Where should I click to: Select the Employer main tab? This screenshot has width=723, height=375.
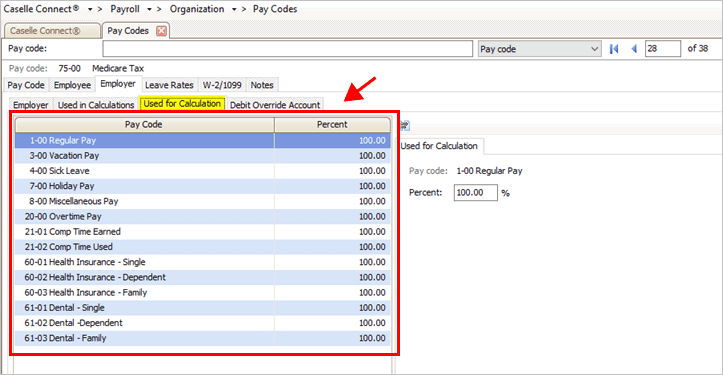(118, 84)
